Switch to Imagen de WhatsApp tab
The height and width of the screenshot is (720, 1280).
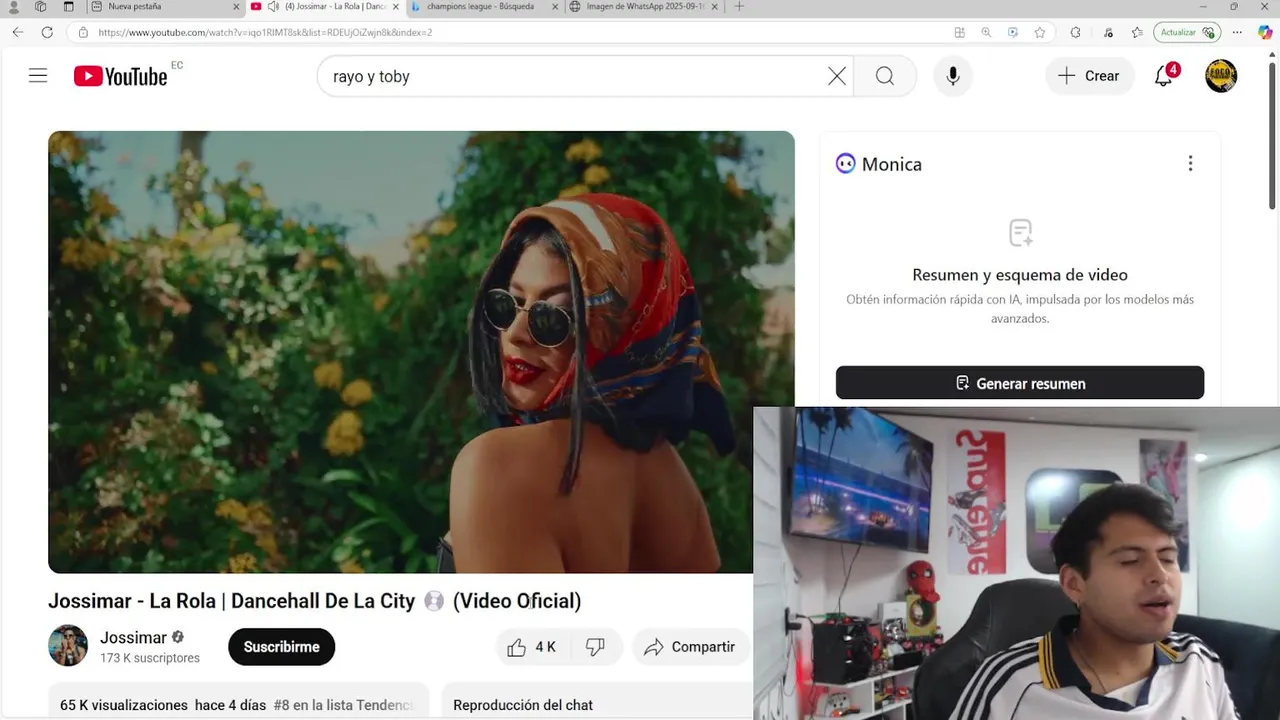click(x=643, y=7)
